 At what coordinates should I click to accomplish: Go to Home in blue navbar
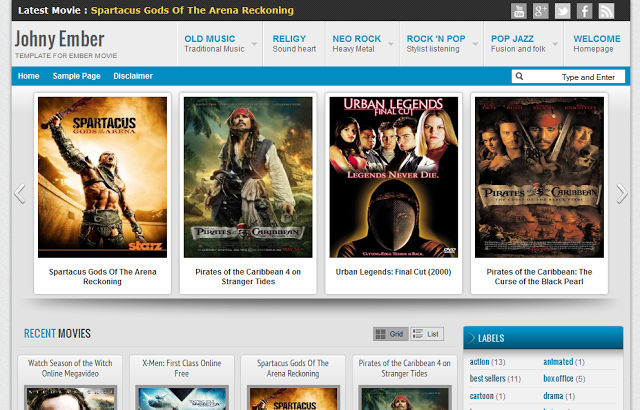29,76
